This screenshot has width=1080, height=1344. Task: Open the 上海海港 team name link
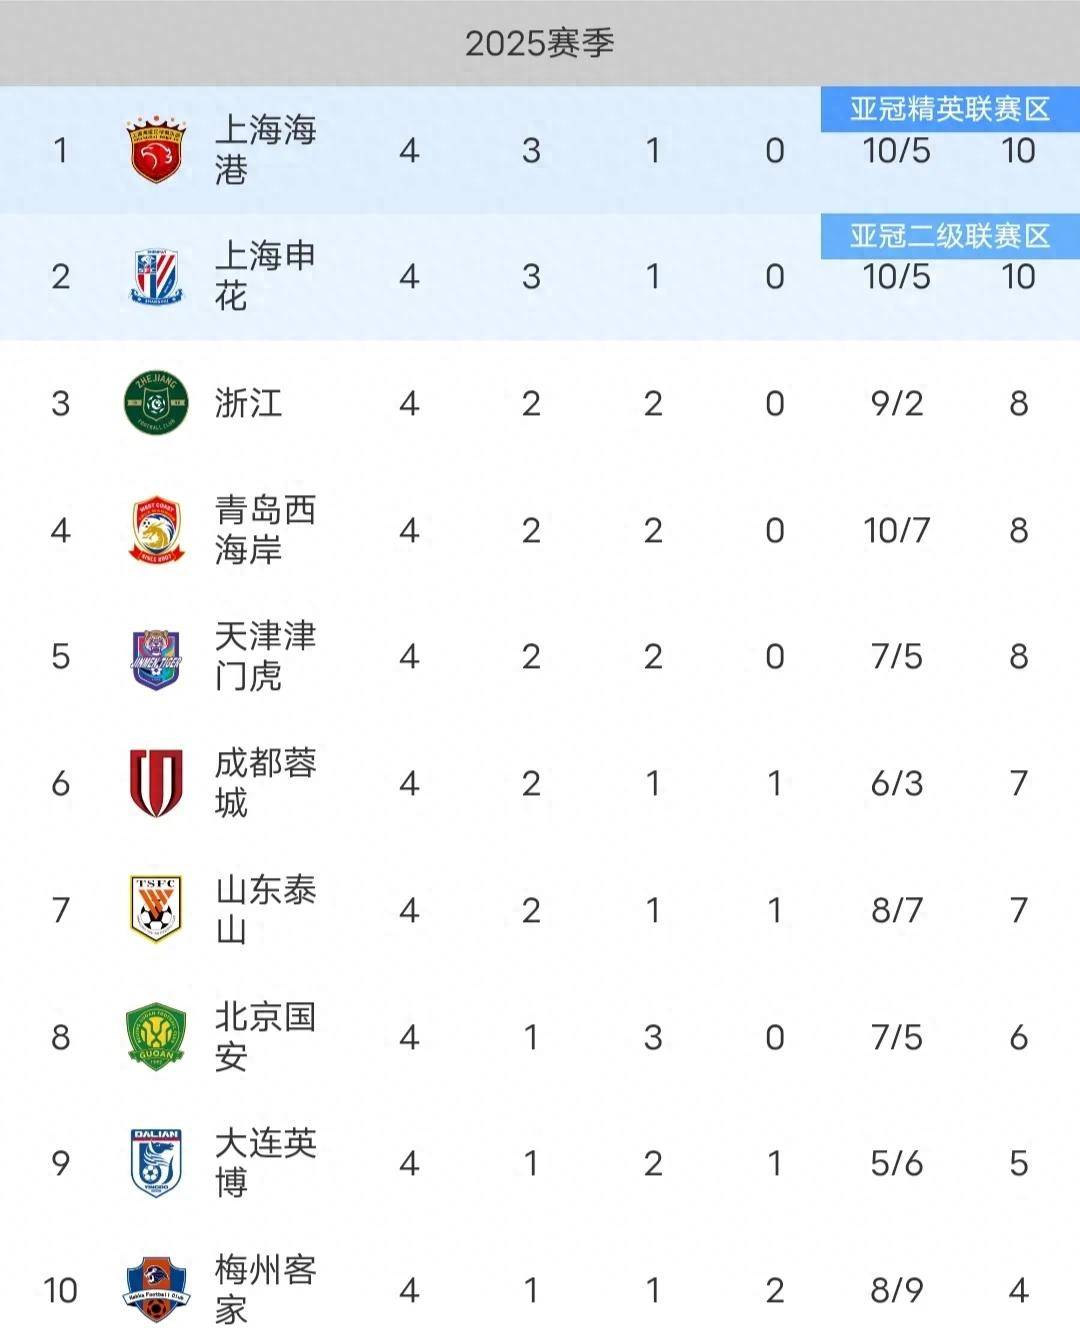pos(265,150)
